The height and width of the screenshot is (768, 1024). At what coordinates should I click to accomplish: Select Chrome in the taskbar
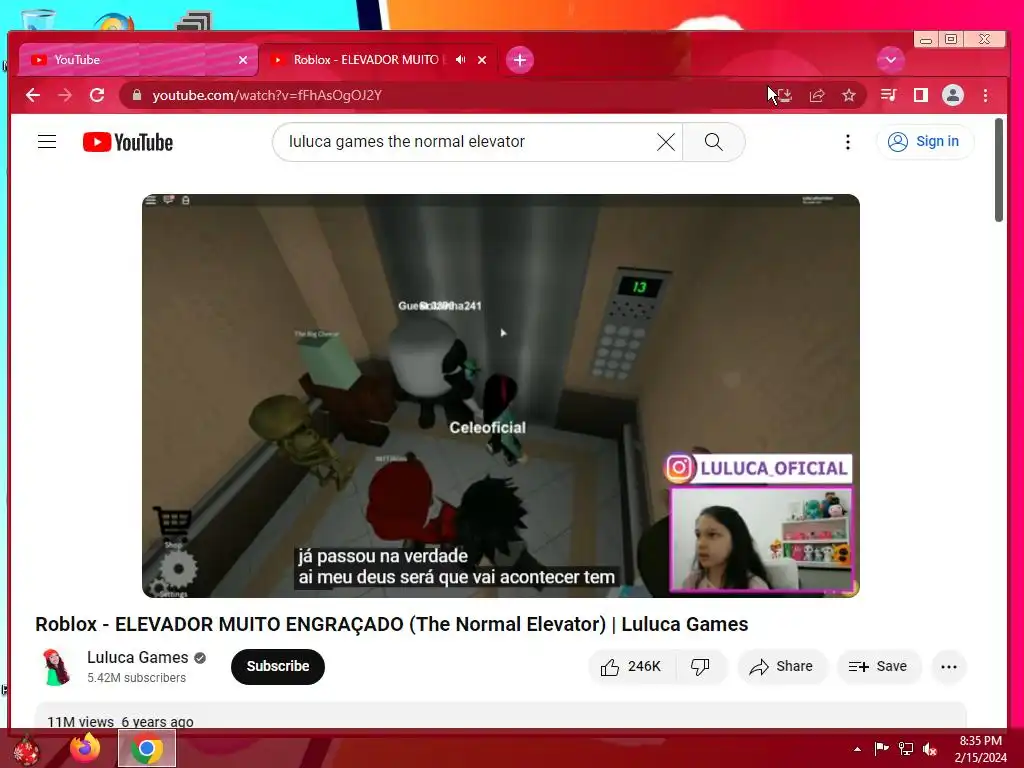click(x=147, y=748)
